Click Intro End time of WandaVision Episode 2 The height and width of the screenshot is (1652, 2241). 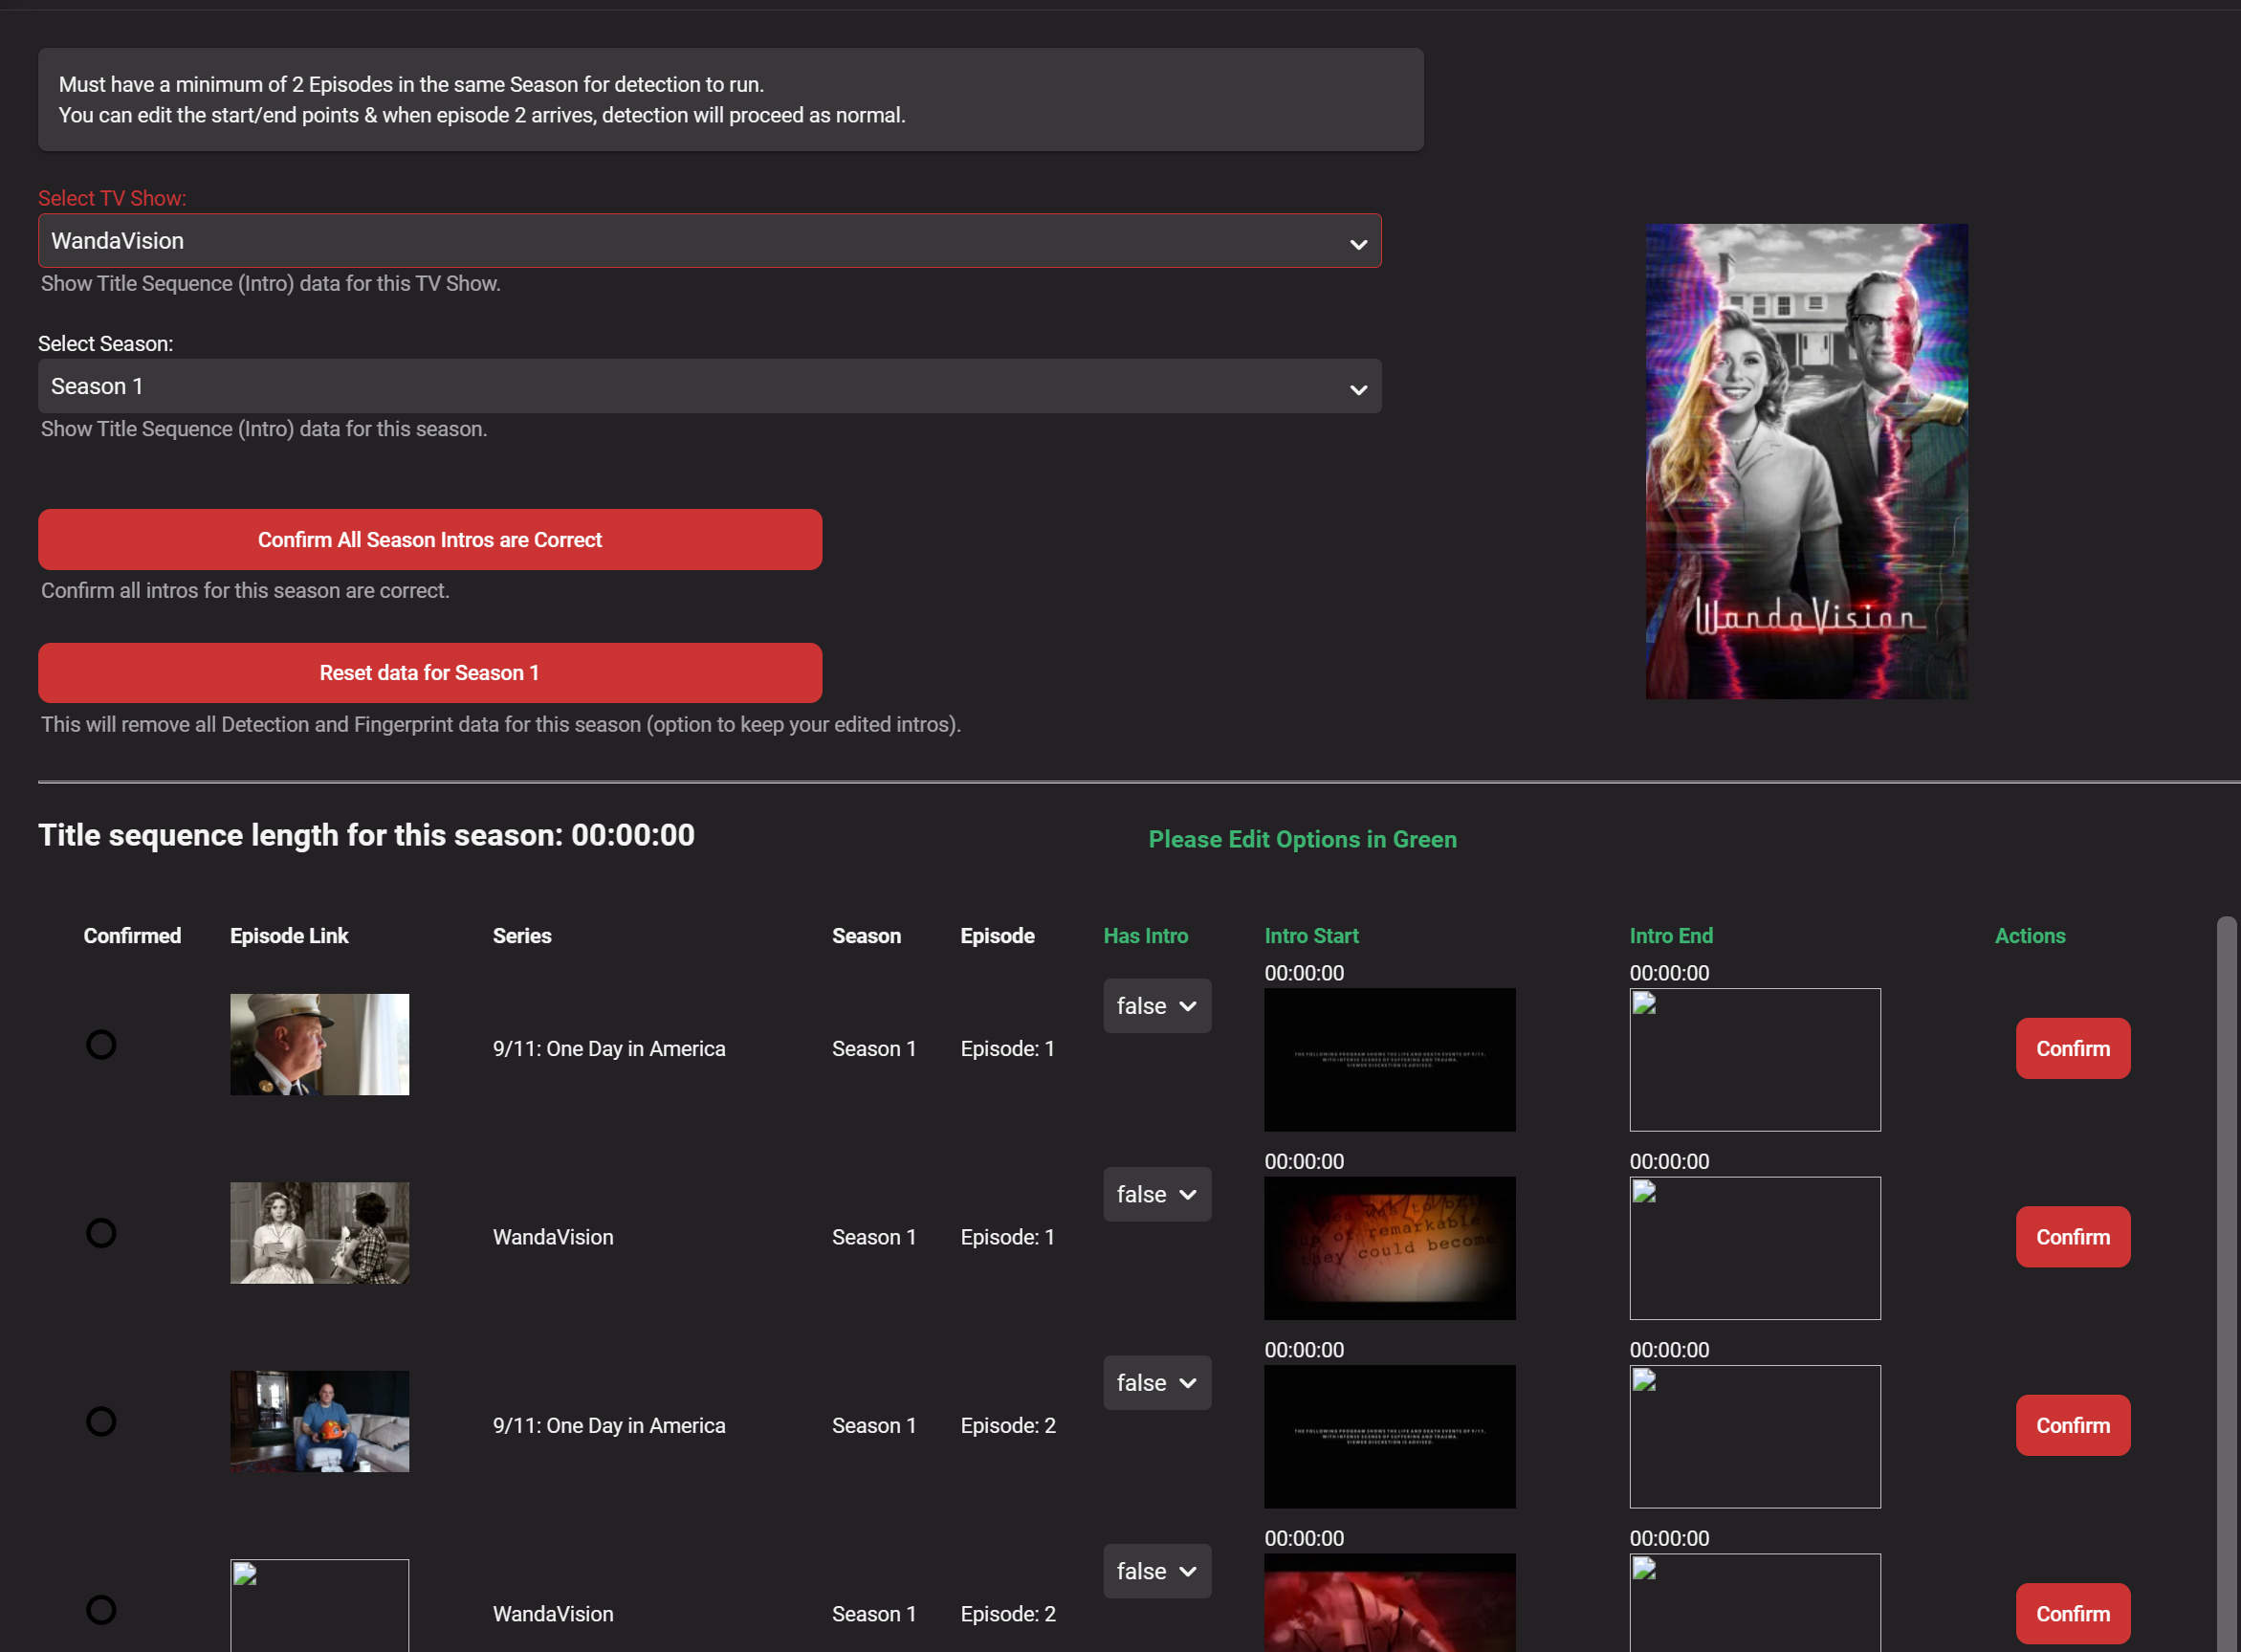pyautogui.click(x=1669, y=1539)
